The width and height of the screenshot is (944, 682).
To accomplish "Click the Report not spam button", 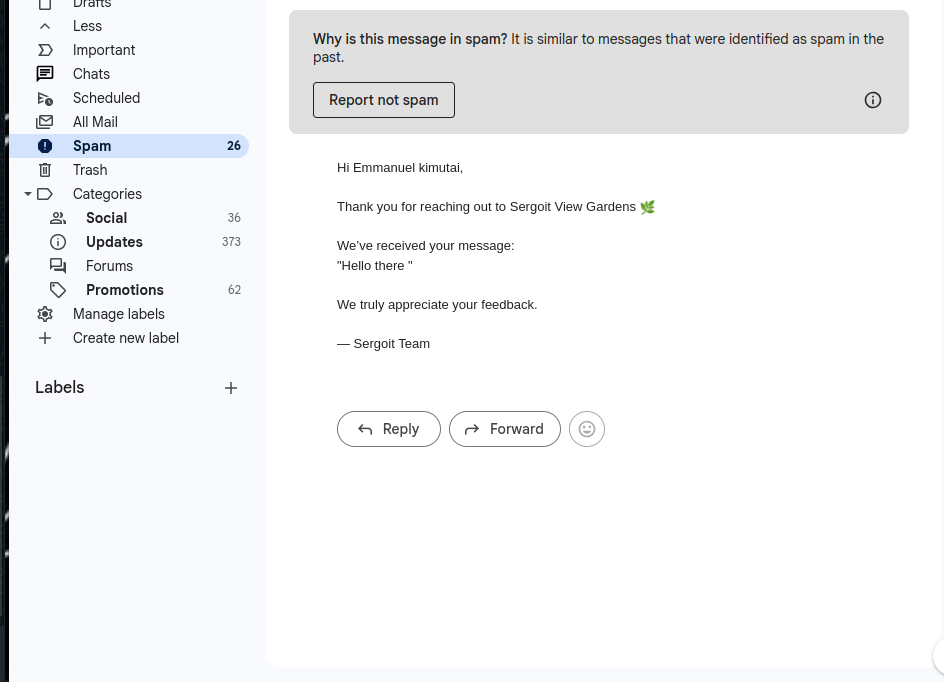I will tap(384, 100).
